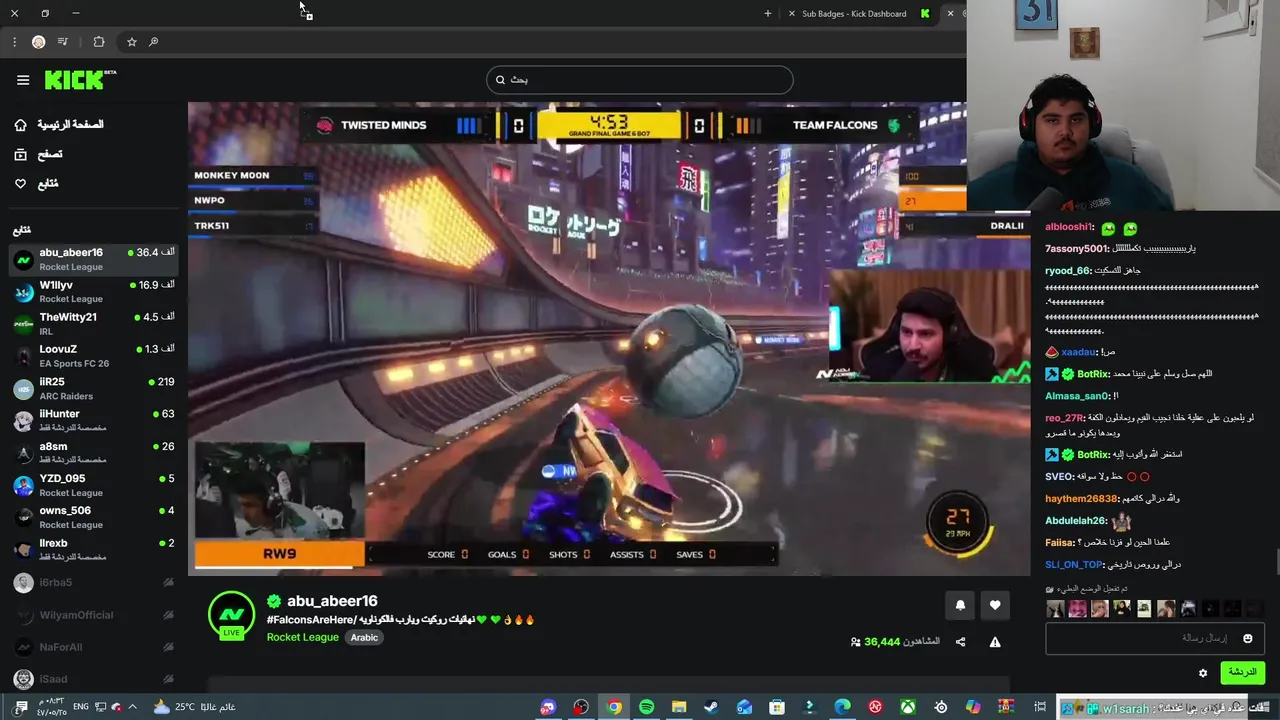
Task: Open the emoji picker in chat input
Action: pos(1247,638)
